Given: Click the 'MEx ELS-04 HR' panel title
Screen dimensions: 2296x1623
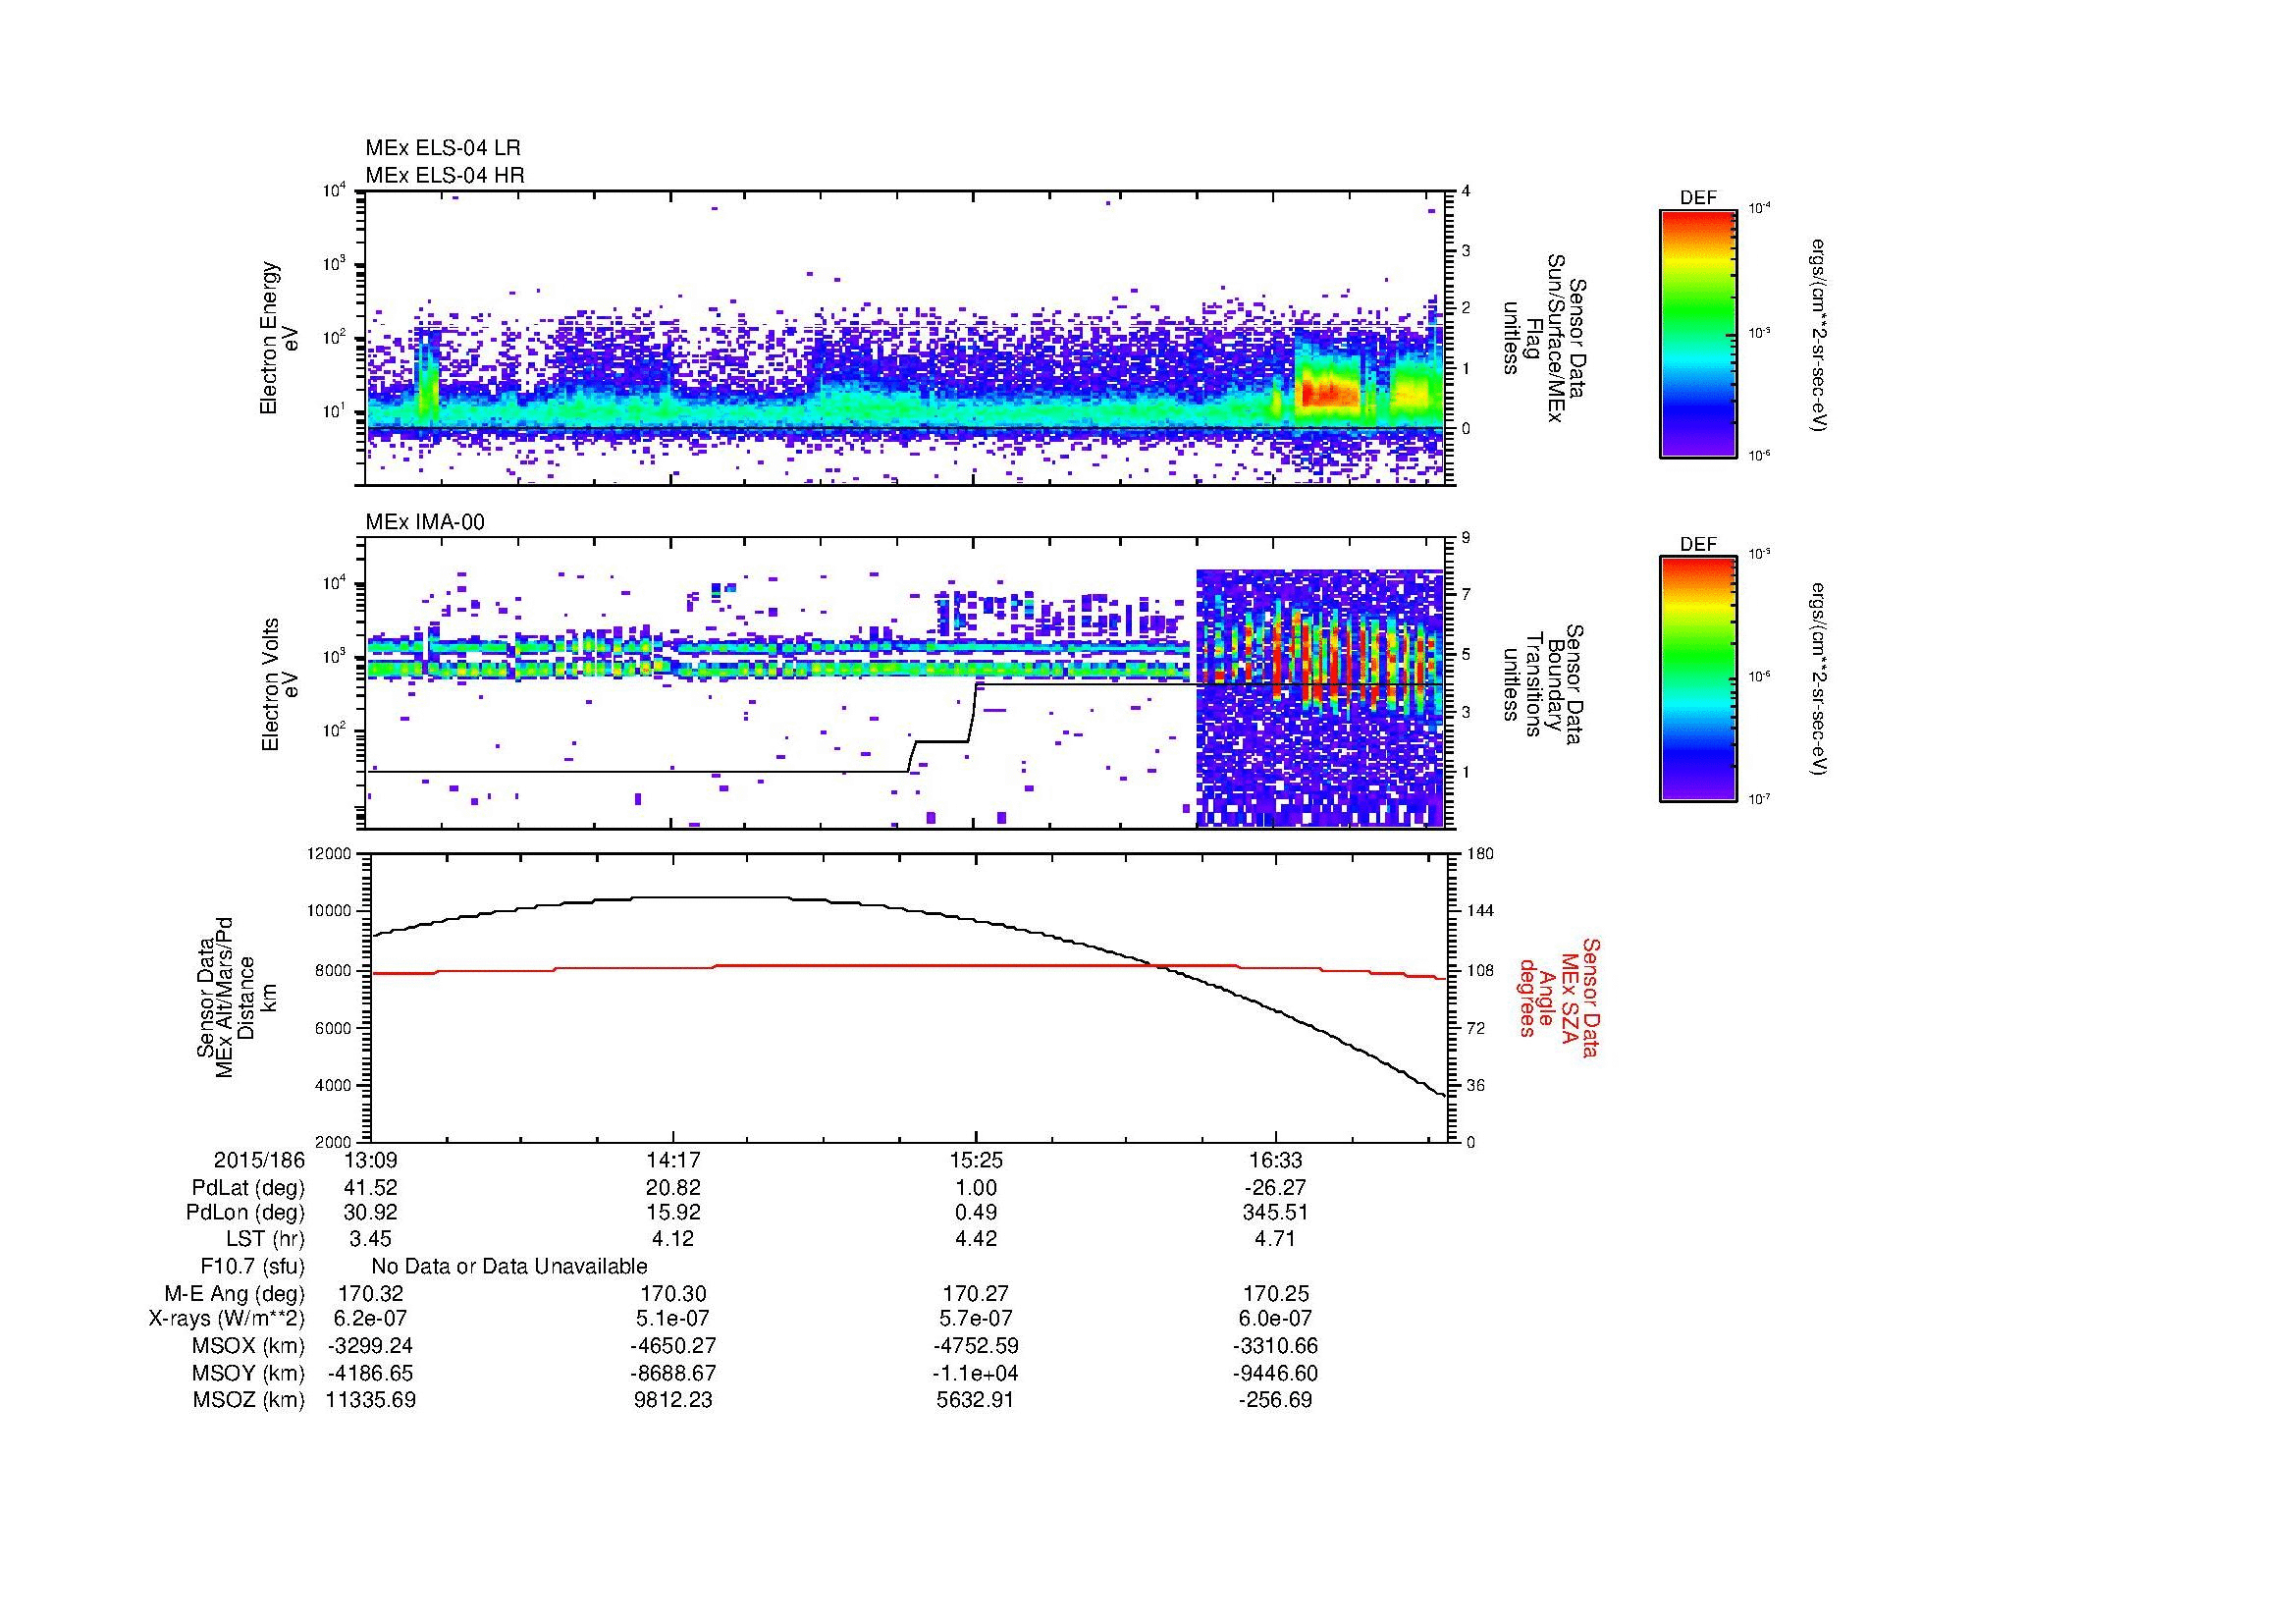Looking at the screenshot, I should tap(445, 175).
